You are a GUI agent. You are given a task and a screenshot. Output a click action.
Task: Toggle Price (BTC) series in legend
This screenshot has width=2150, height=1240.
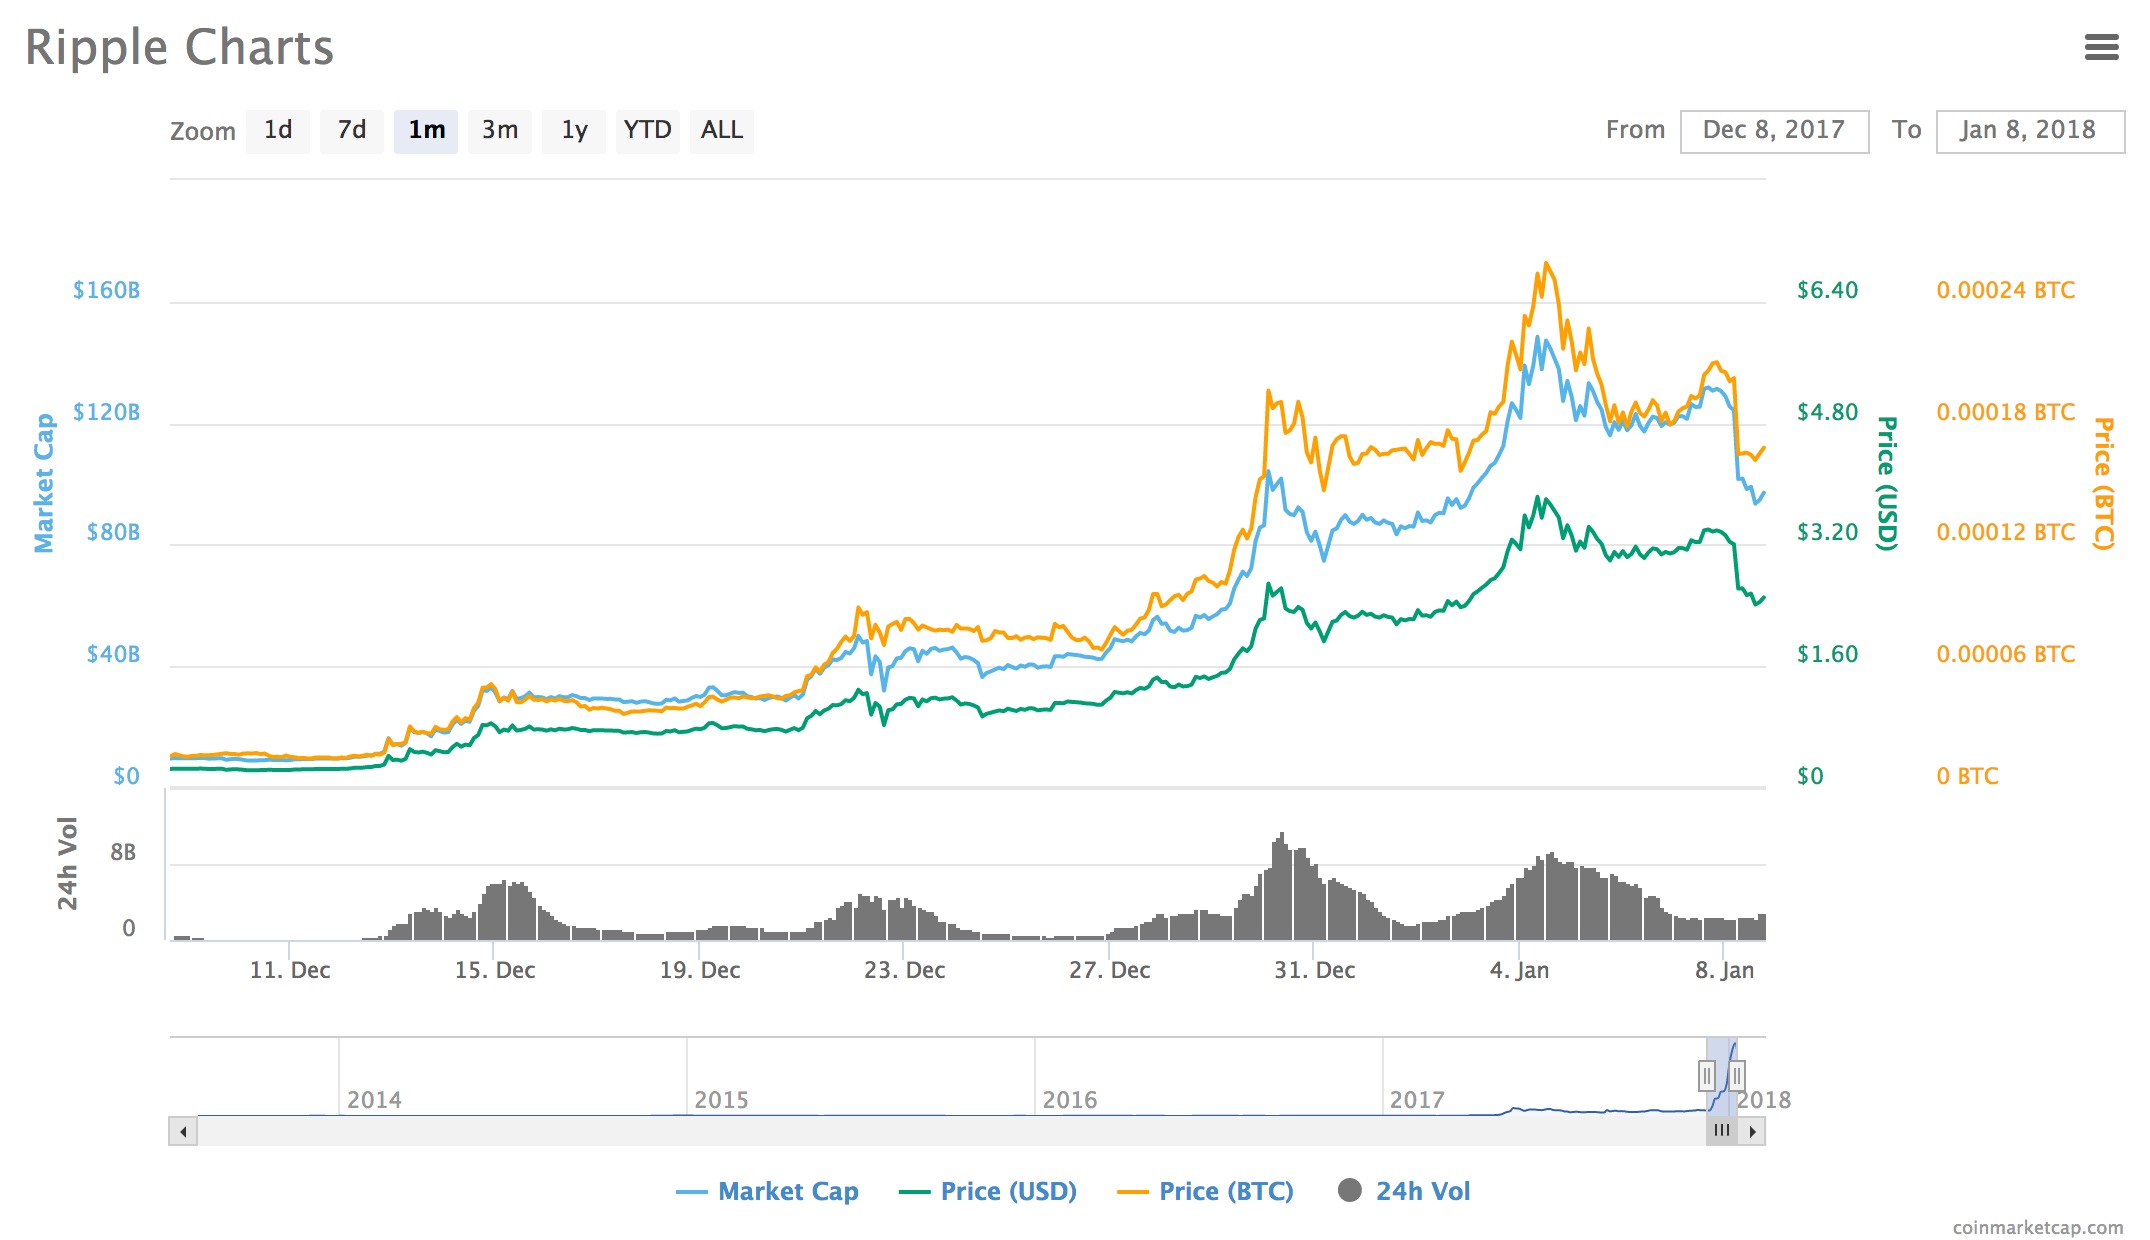(1205, 1191)
